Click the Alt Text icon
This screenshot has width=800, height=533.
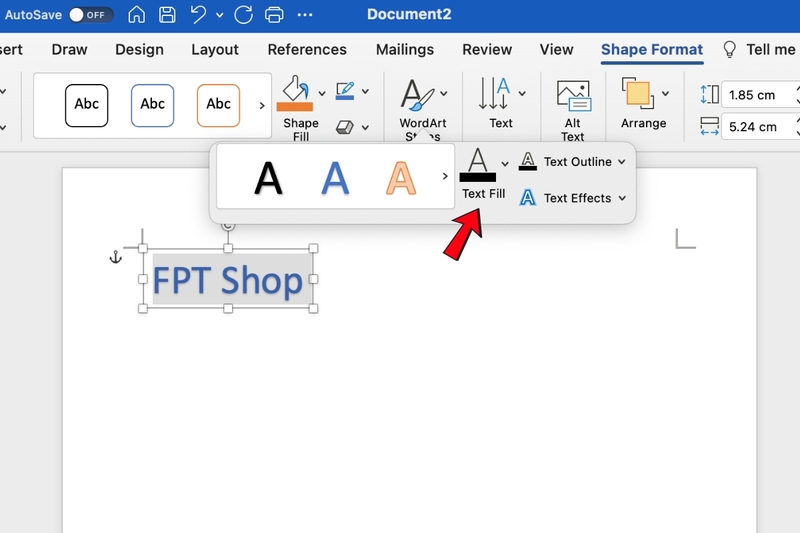pos(573,95)
